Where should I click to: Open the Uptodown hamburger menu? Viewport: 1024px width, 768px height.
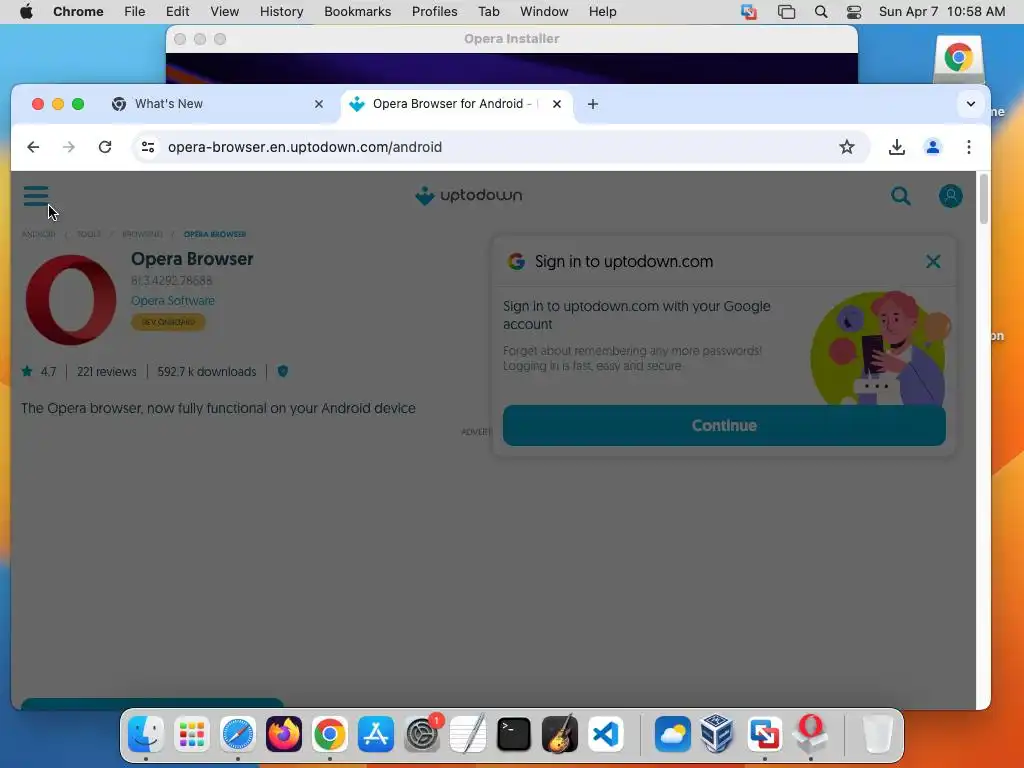(36, 195)
